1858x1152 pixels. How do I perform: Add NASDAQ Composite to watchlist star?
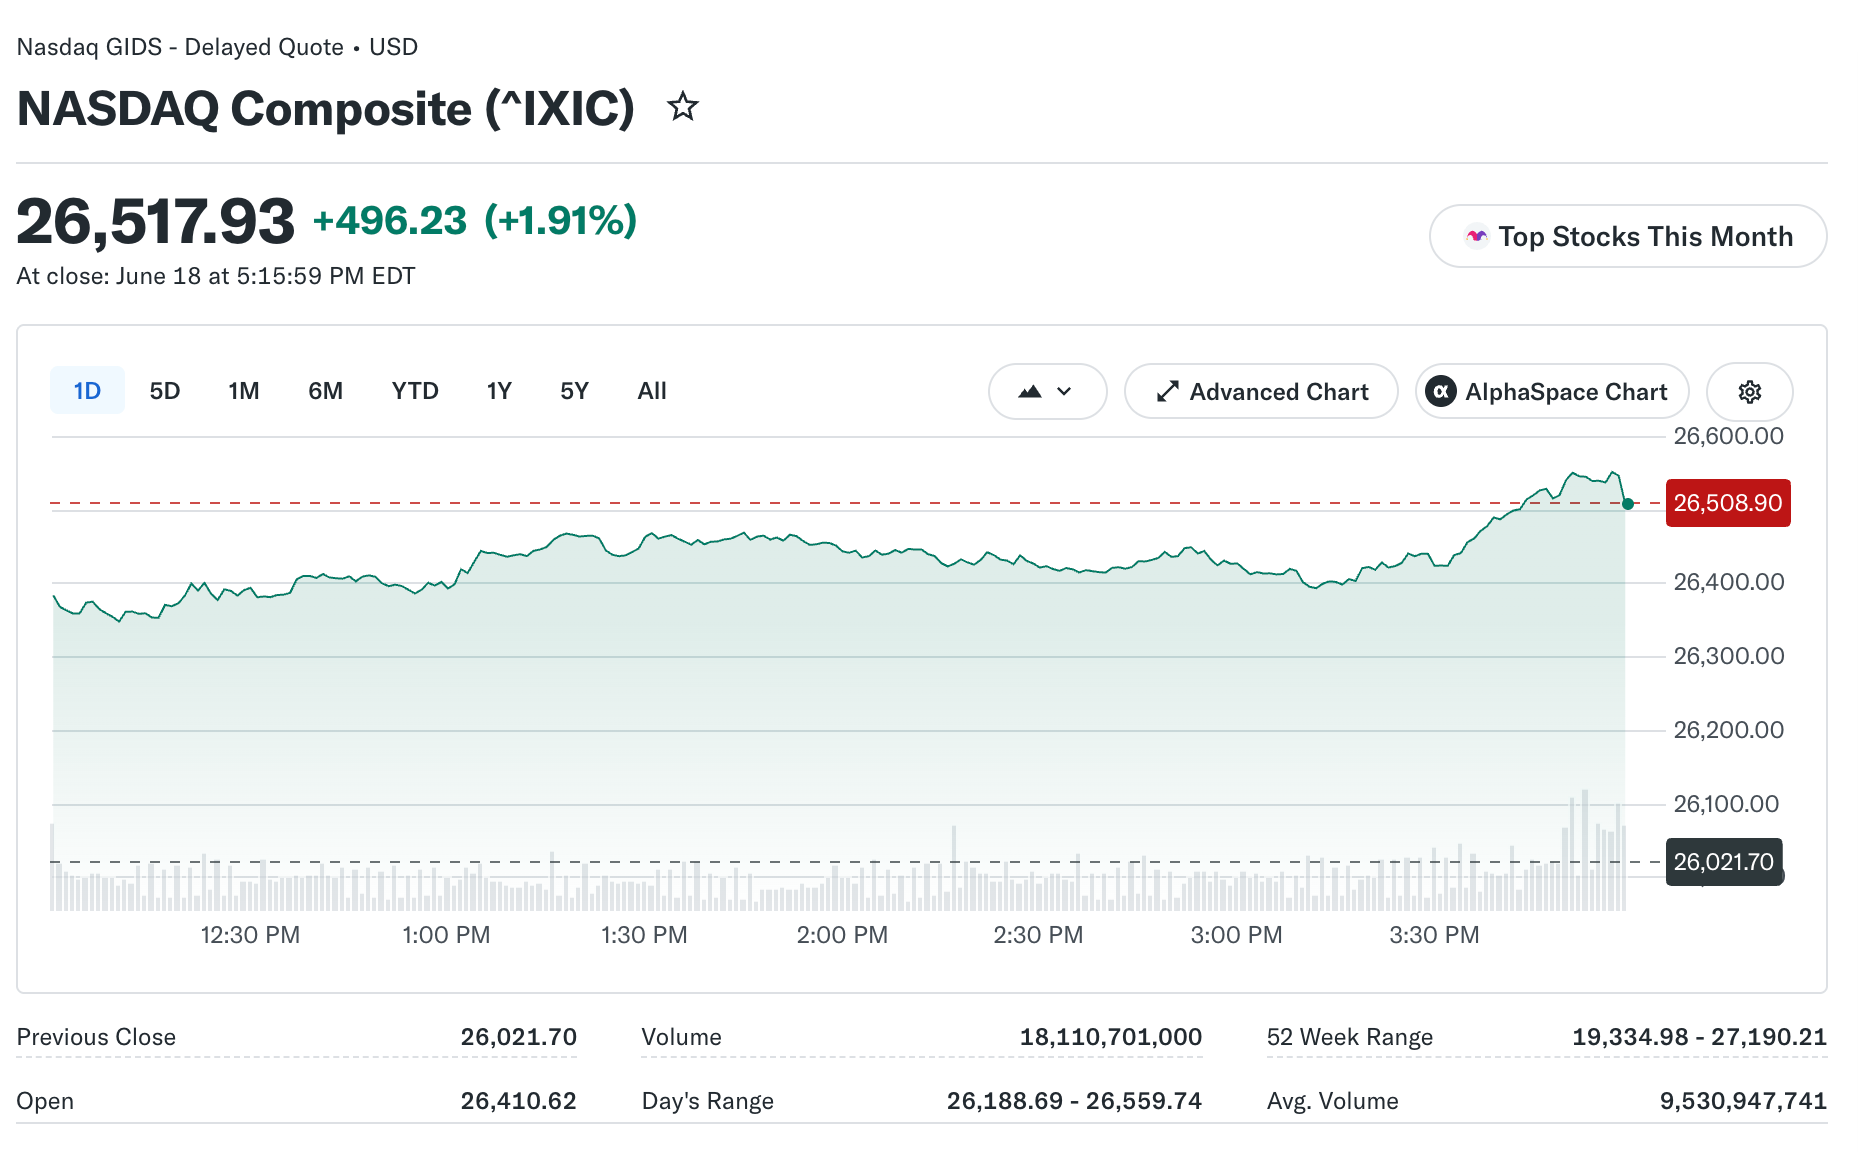pyautogui.click(x=683, y=106)
